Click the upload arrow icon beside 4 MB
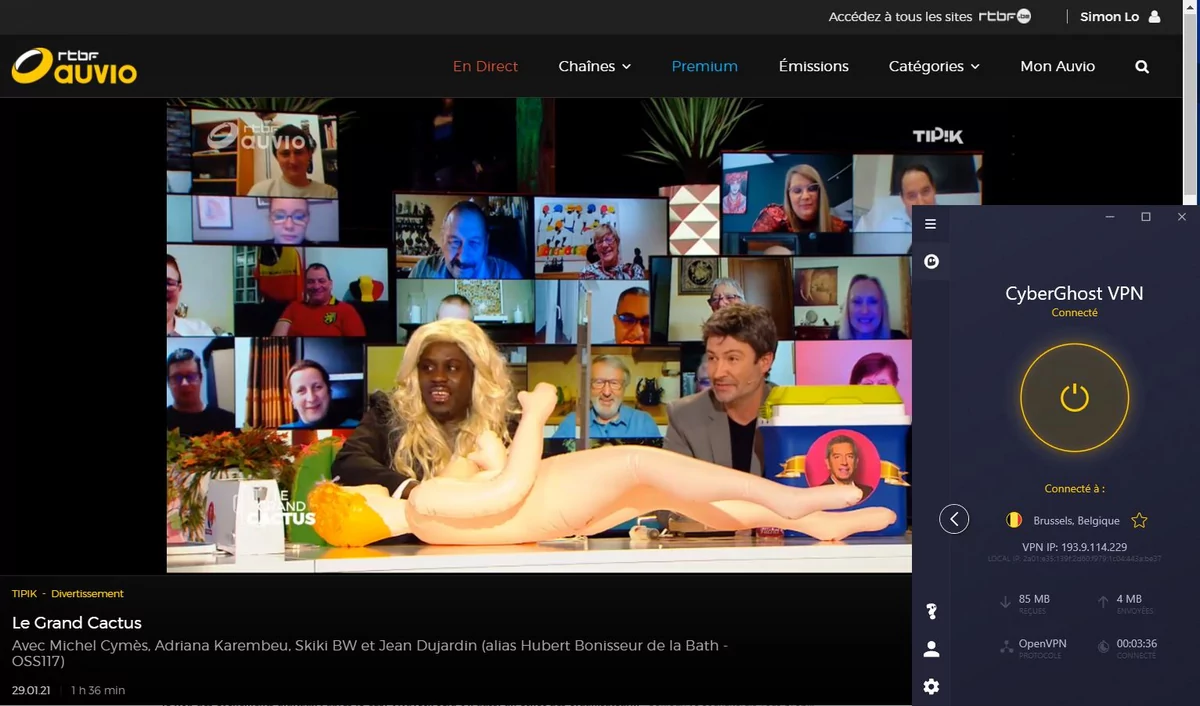This screenshot has width=1200, height=706. click(1103, 602)
